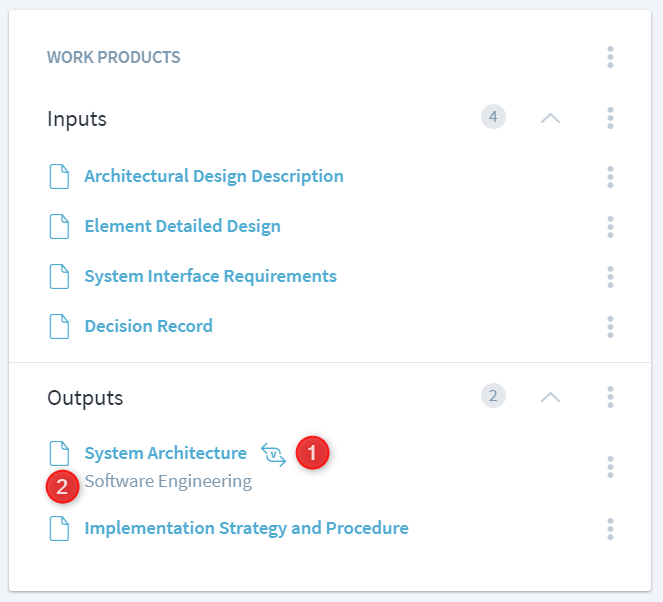Open the three-dot menu for Implementation Strategy and Procedure
Image resolution: width=663 pixels, height=602 pixels.
point(610,529)
